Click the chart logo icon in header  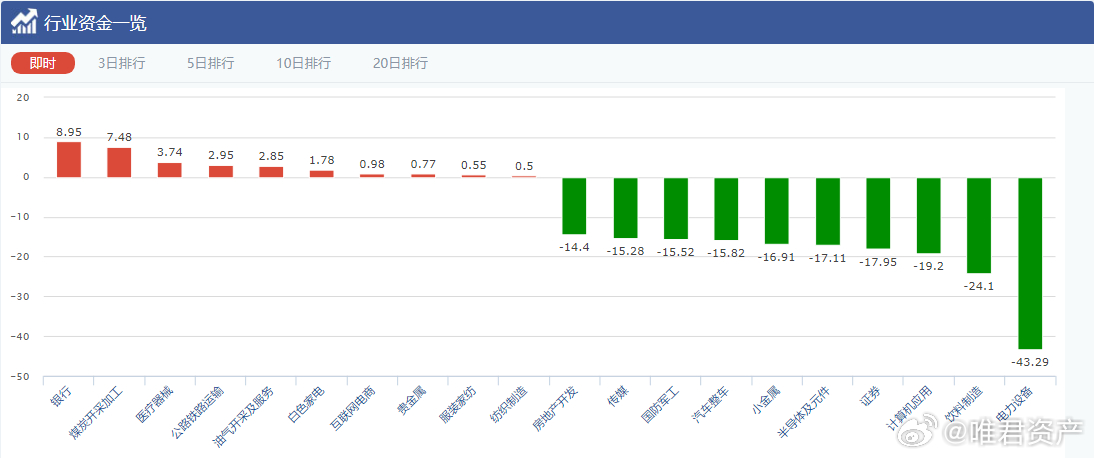pos(25,21)
